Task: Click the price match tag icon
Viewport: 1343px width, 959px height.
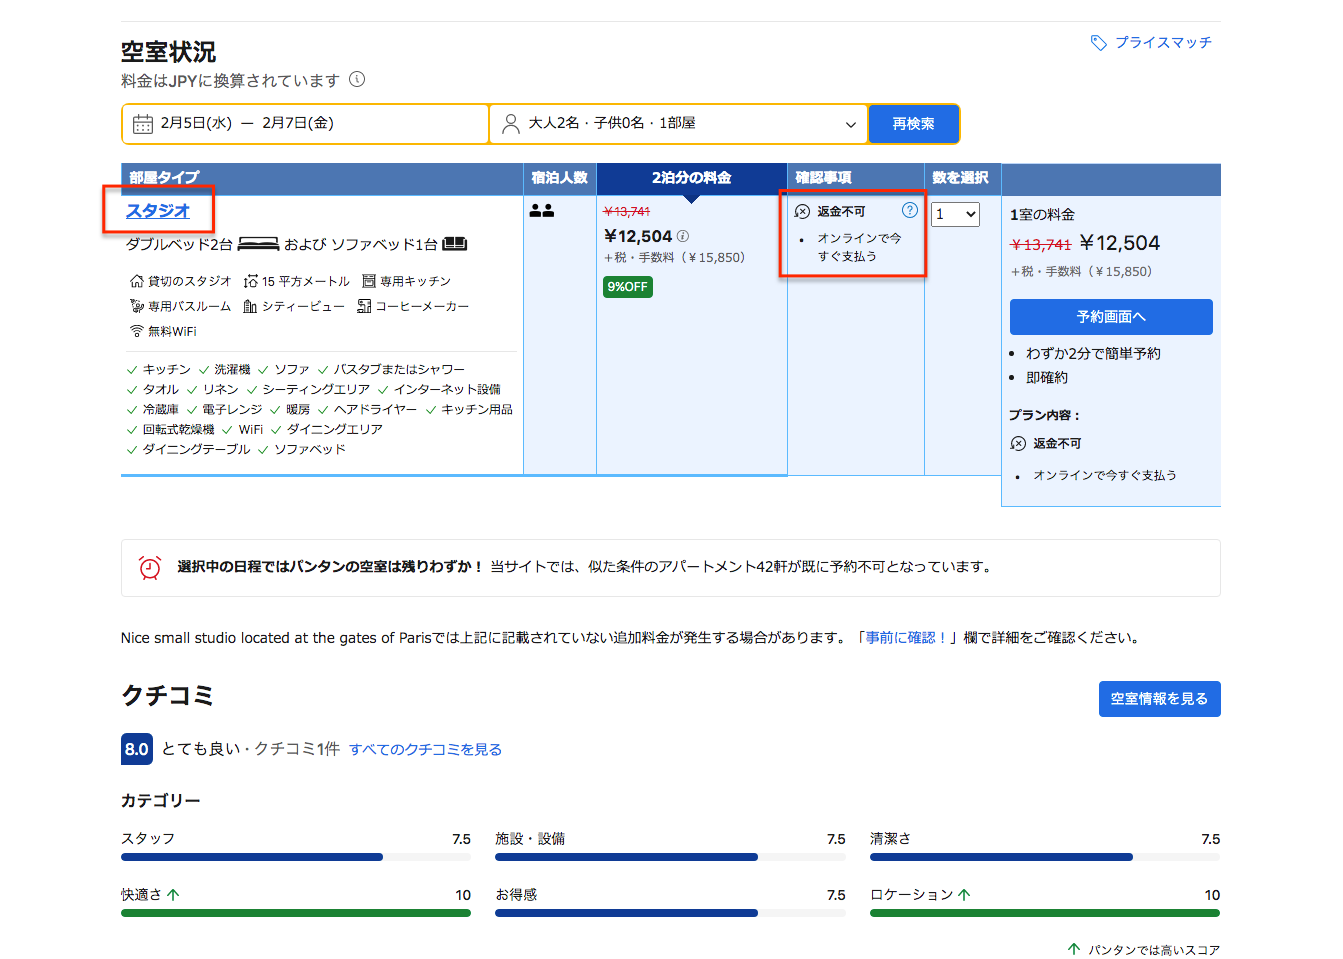Action: (1098, 43)
